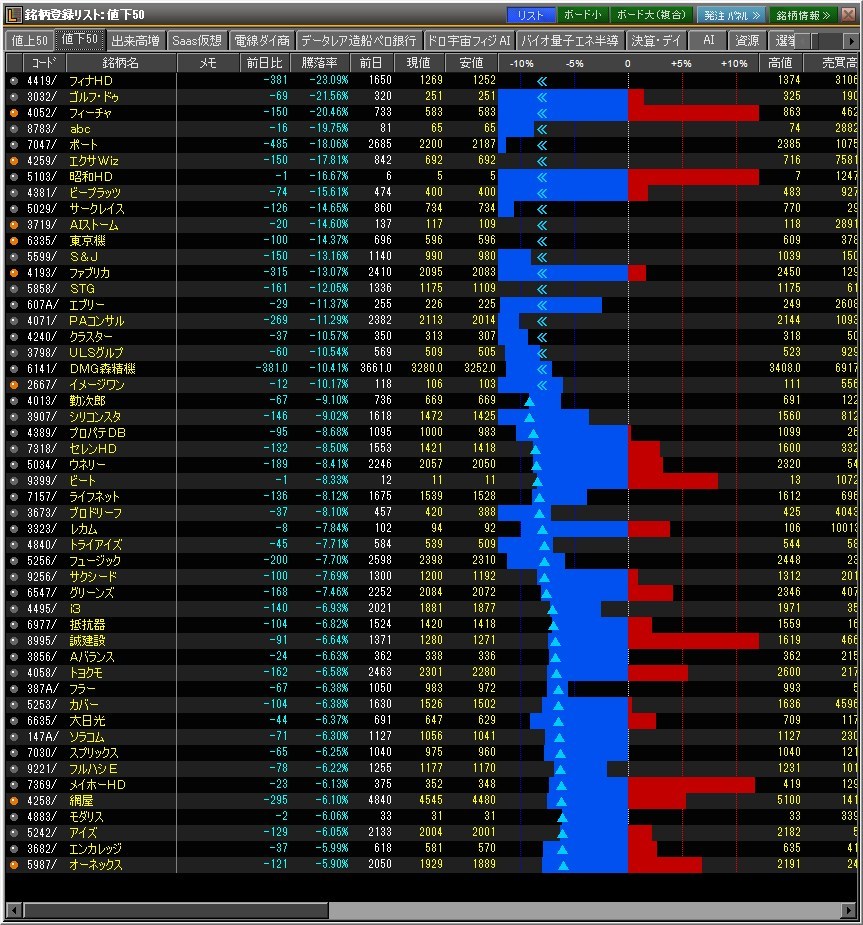Close the 銘柄登録リスト window
Viewport: 863px width, 925px height.
848,15
